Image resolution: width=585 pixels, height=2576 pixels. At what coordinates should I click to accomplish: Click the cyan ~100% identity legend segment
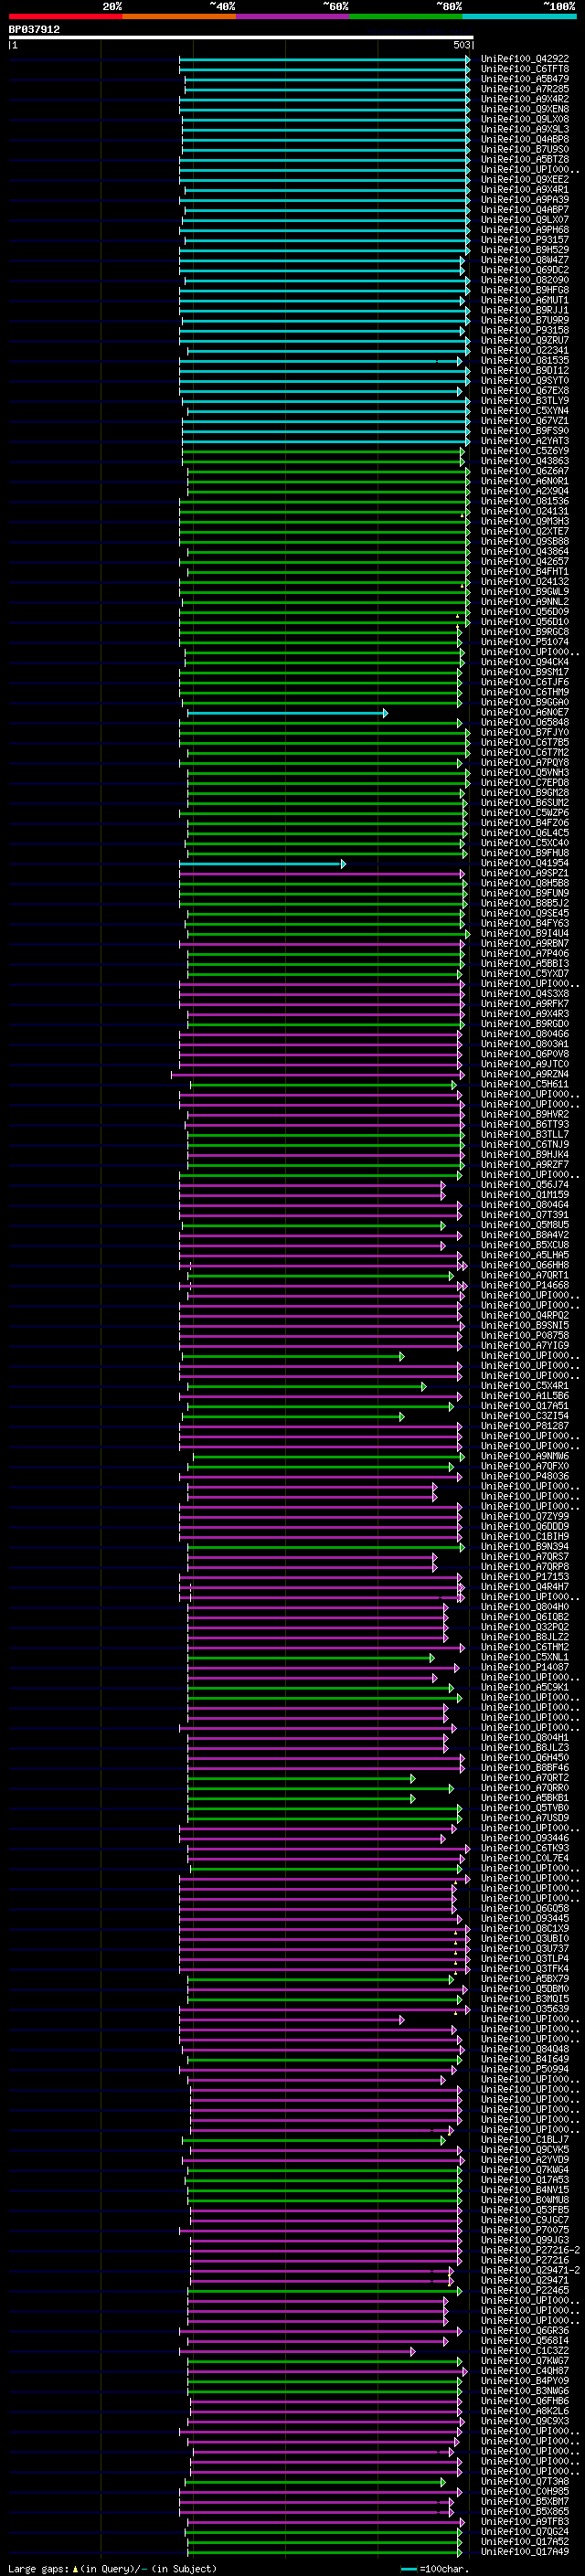point(520,16)
